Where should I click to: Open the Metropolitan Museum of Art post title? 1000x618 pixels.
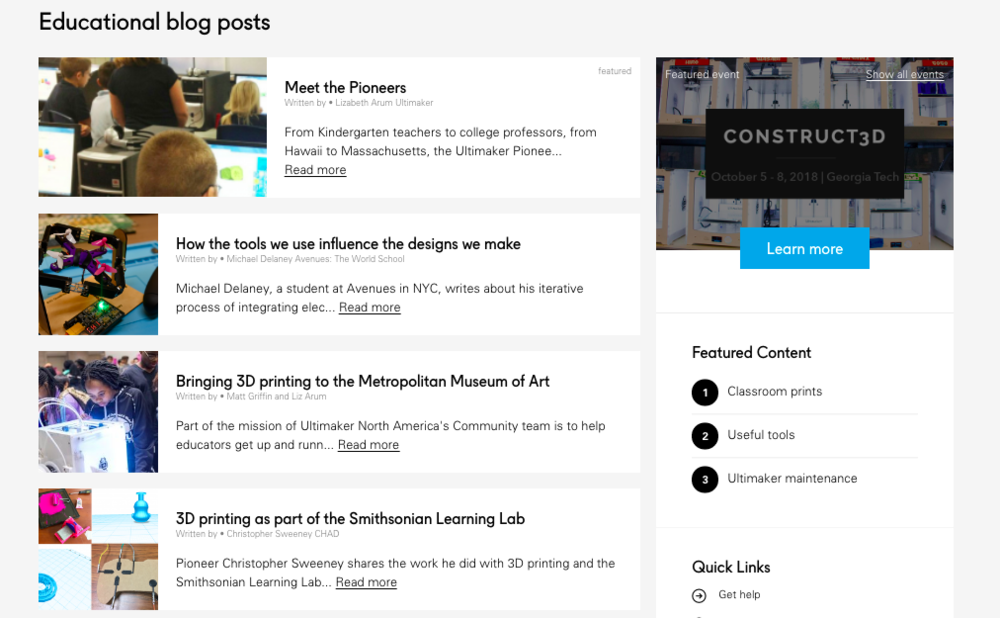tap(362, 381)
